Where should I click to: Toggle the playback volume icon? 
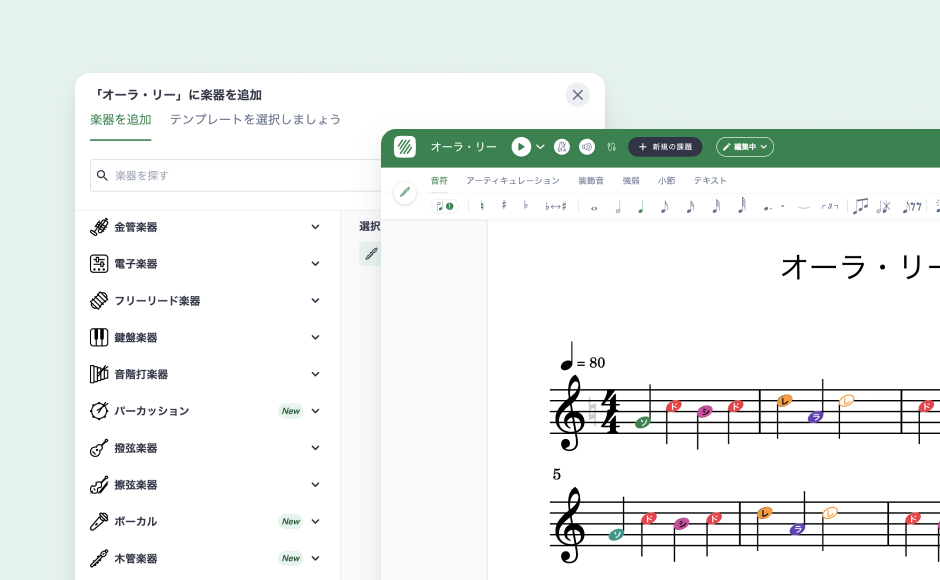pos(586,147)
